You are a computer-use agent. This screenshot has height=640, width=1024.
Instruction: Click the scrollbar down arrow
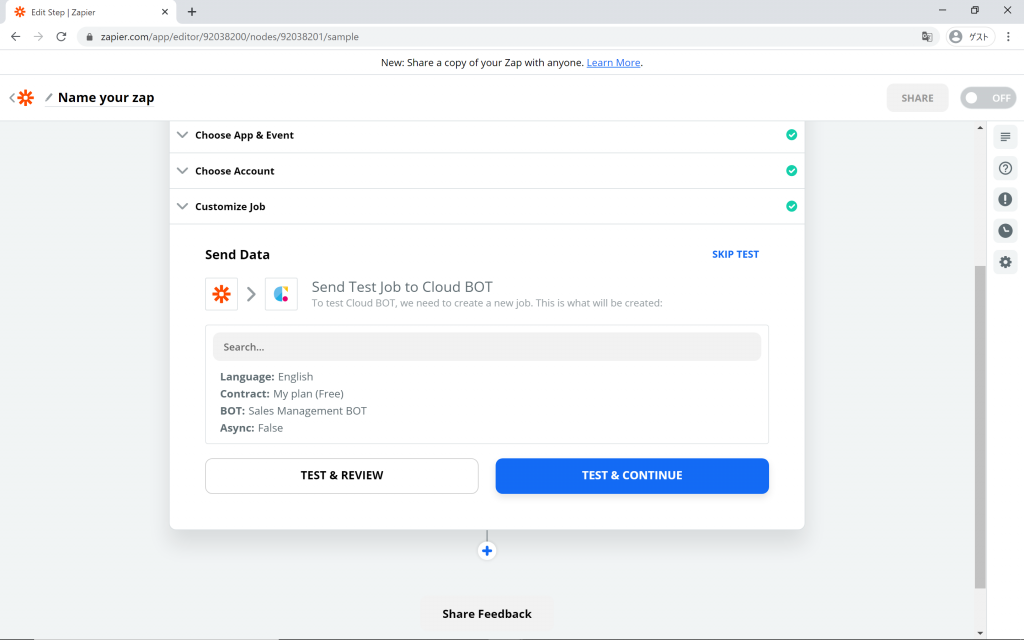pos(980,633)
